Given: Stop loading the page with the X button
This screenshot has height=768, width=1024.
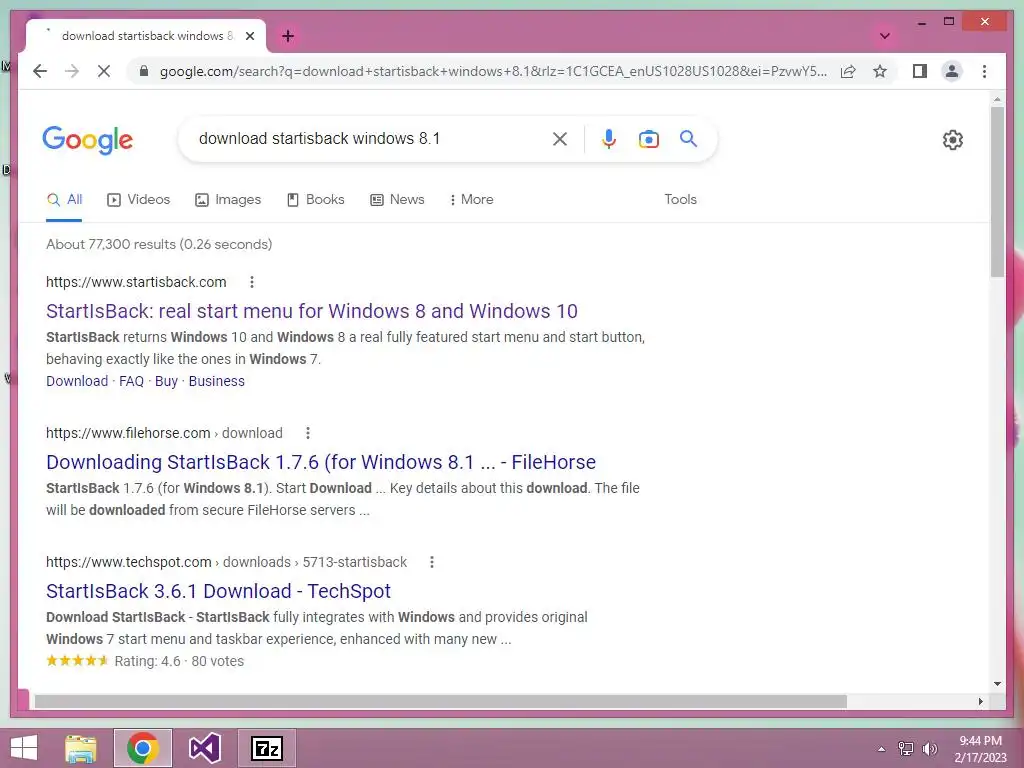Looking at the screenshot, I should click(104, 71).
